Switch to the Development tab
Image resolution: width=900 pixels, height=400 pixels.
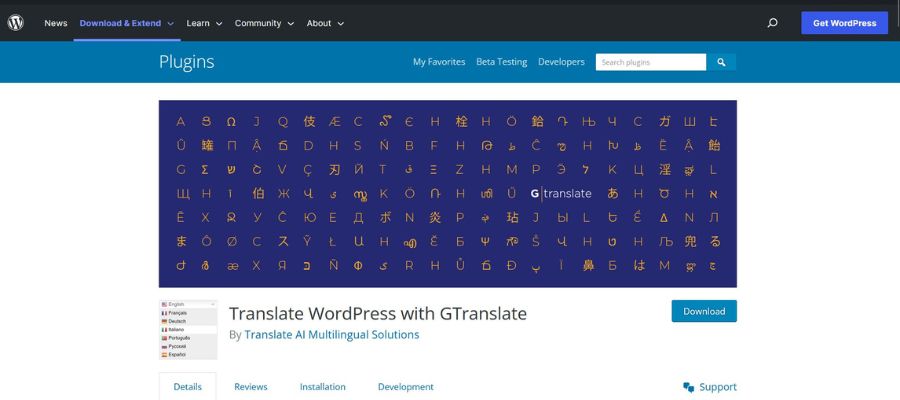(406, 387)
